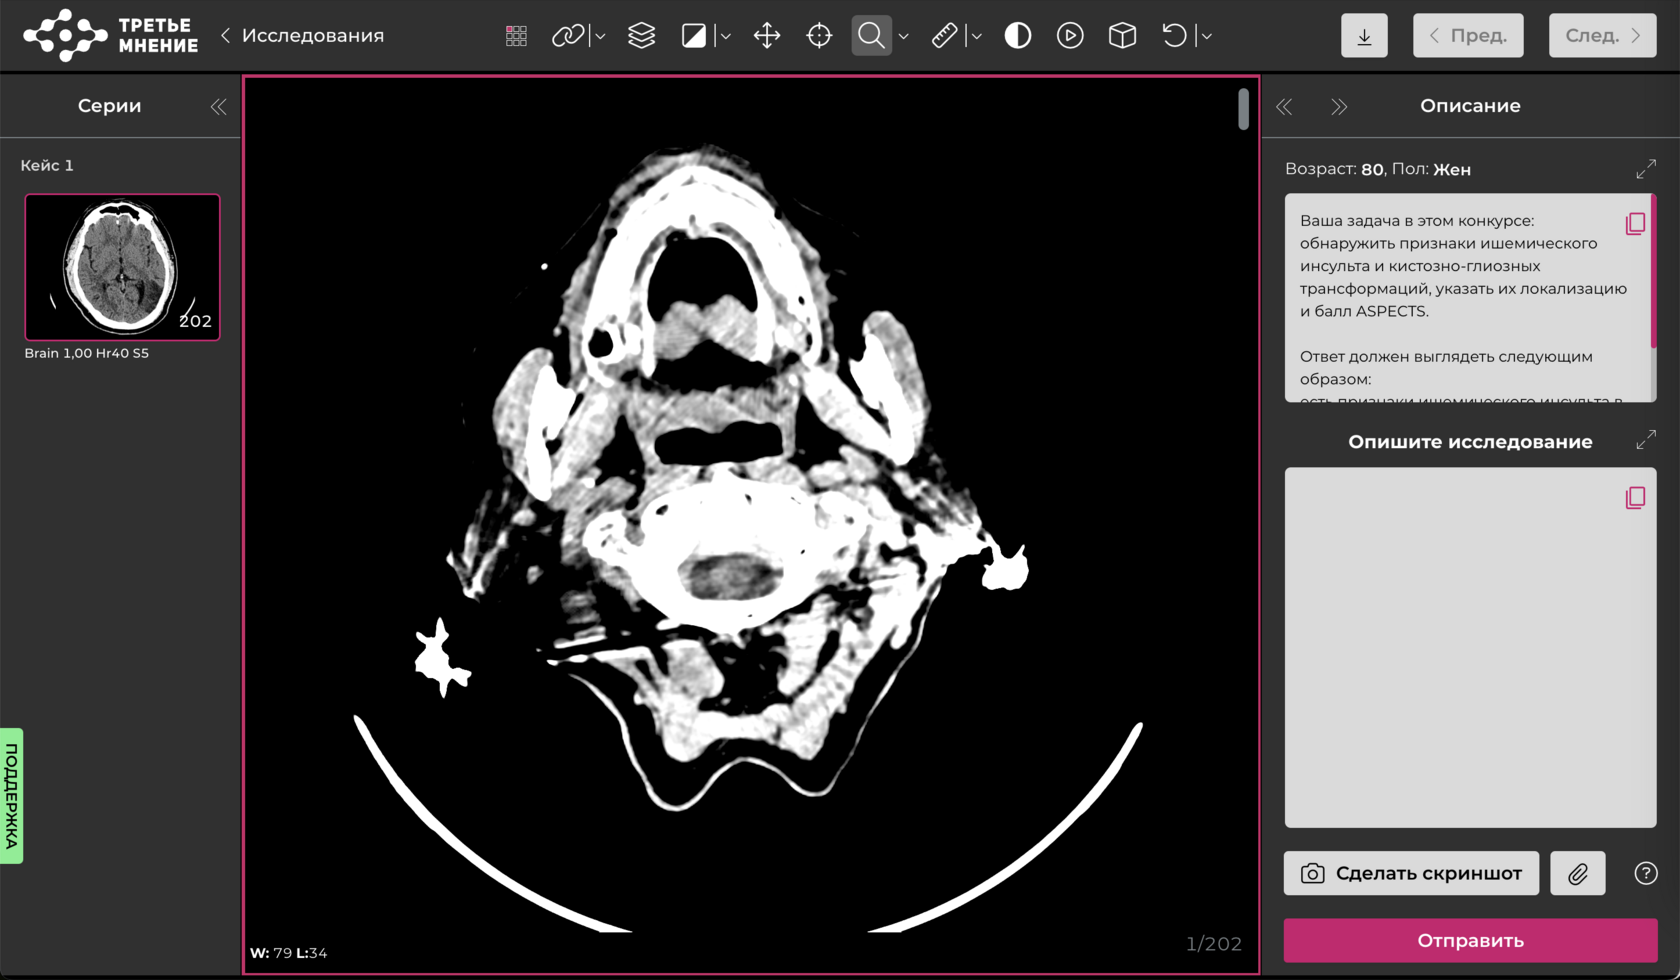Select the Brain 1,00 Hr40 S5 thumbnail
1680x980 pixels.
[x=122, y=267]
